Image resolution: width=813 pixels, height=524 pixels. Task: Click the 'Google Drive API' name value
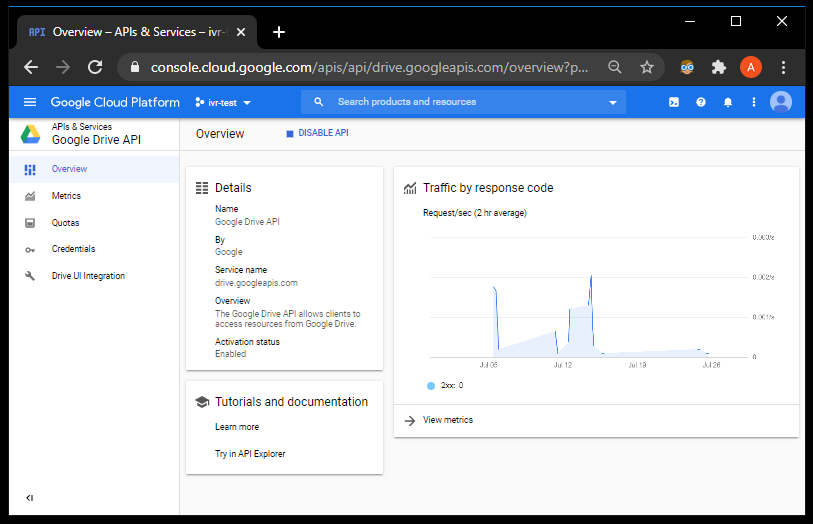247,222
